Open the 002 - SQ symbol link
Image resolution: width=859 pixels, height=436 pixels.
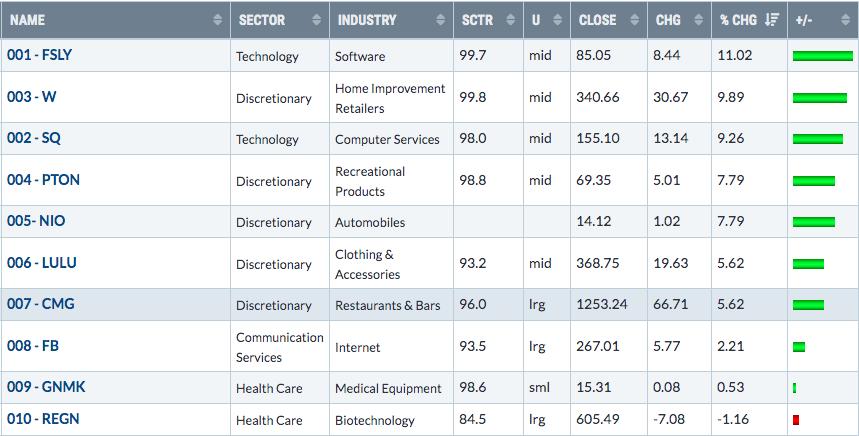(34, 138)
